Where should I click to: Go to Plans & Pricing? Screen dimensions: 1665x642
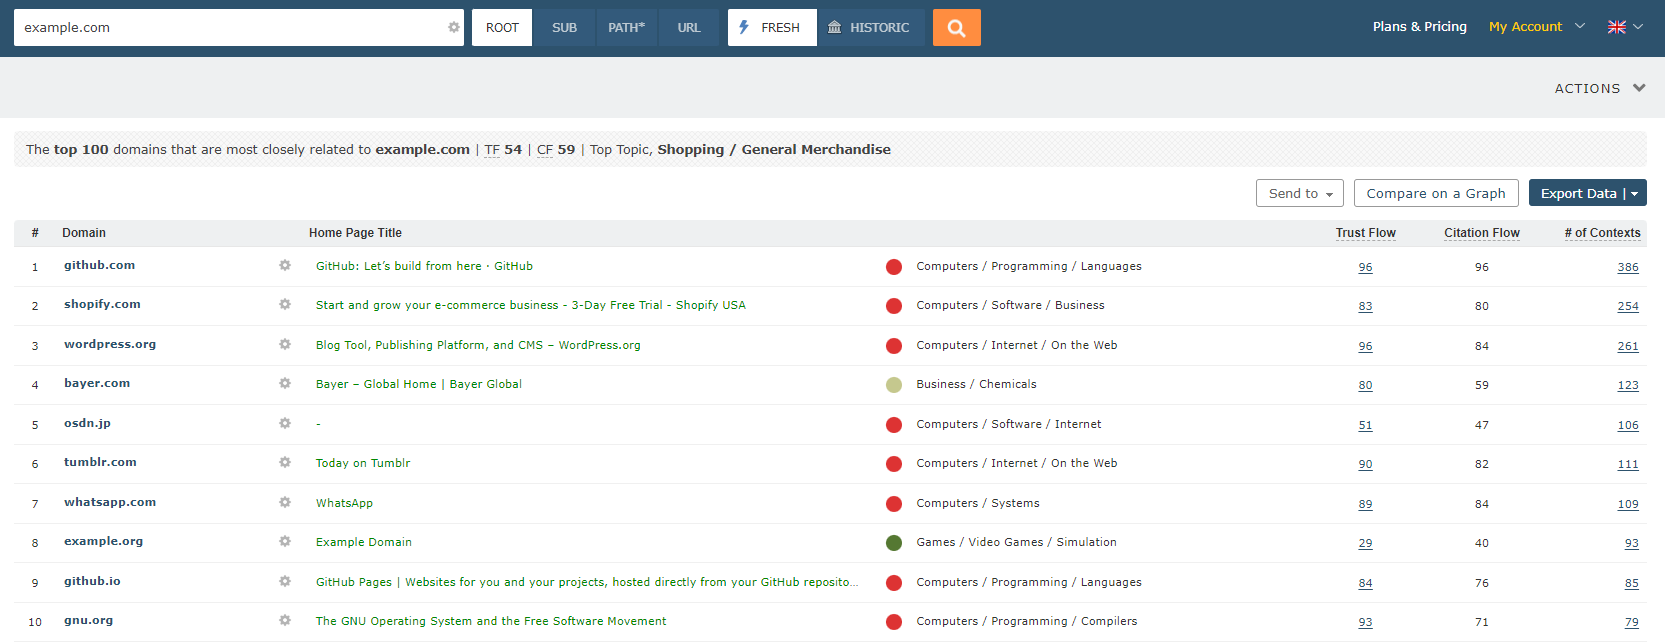(x=1419, y=27)
